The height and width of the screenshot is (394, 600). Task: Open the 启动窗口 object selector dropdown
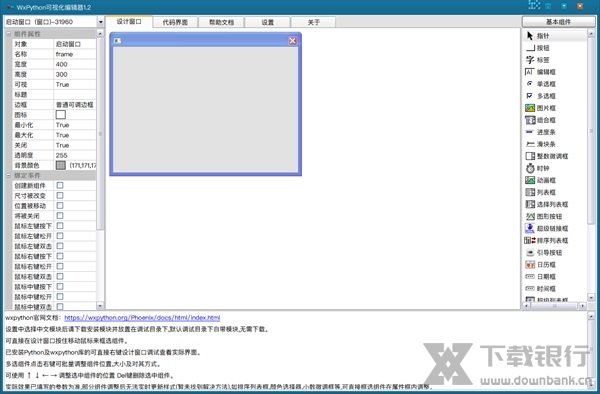click(101, 22)
